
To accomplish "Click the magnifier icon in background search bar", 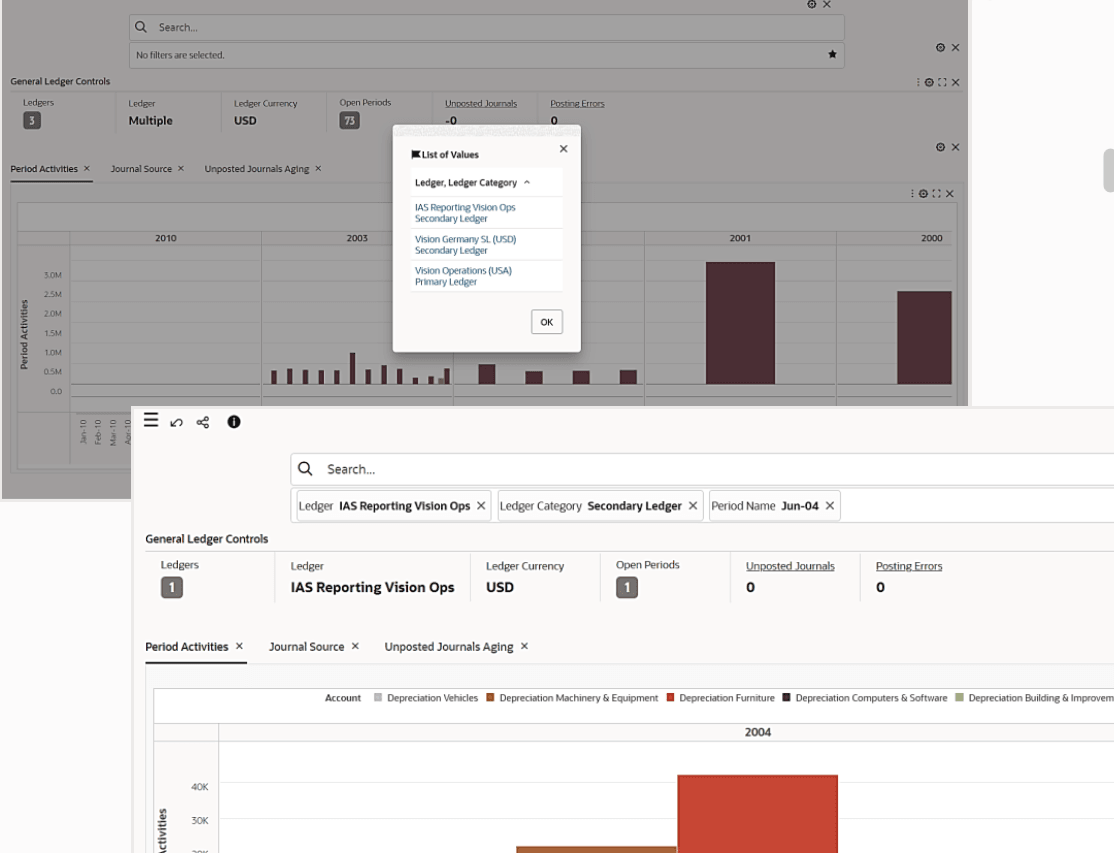I will point(141,27).
